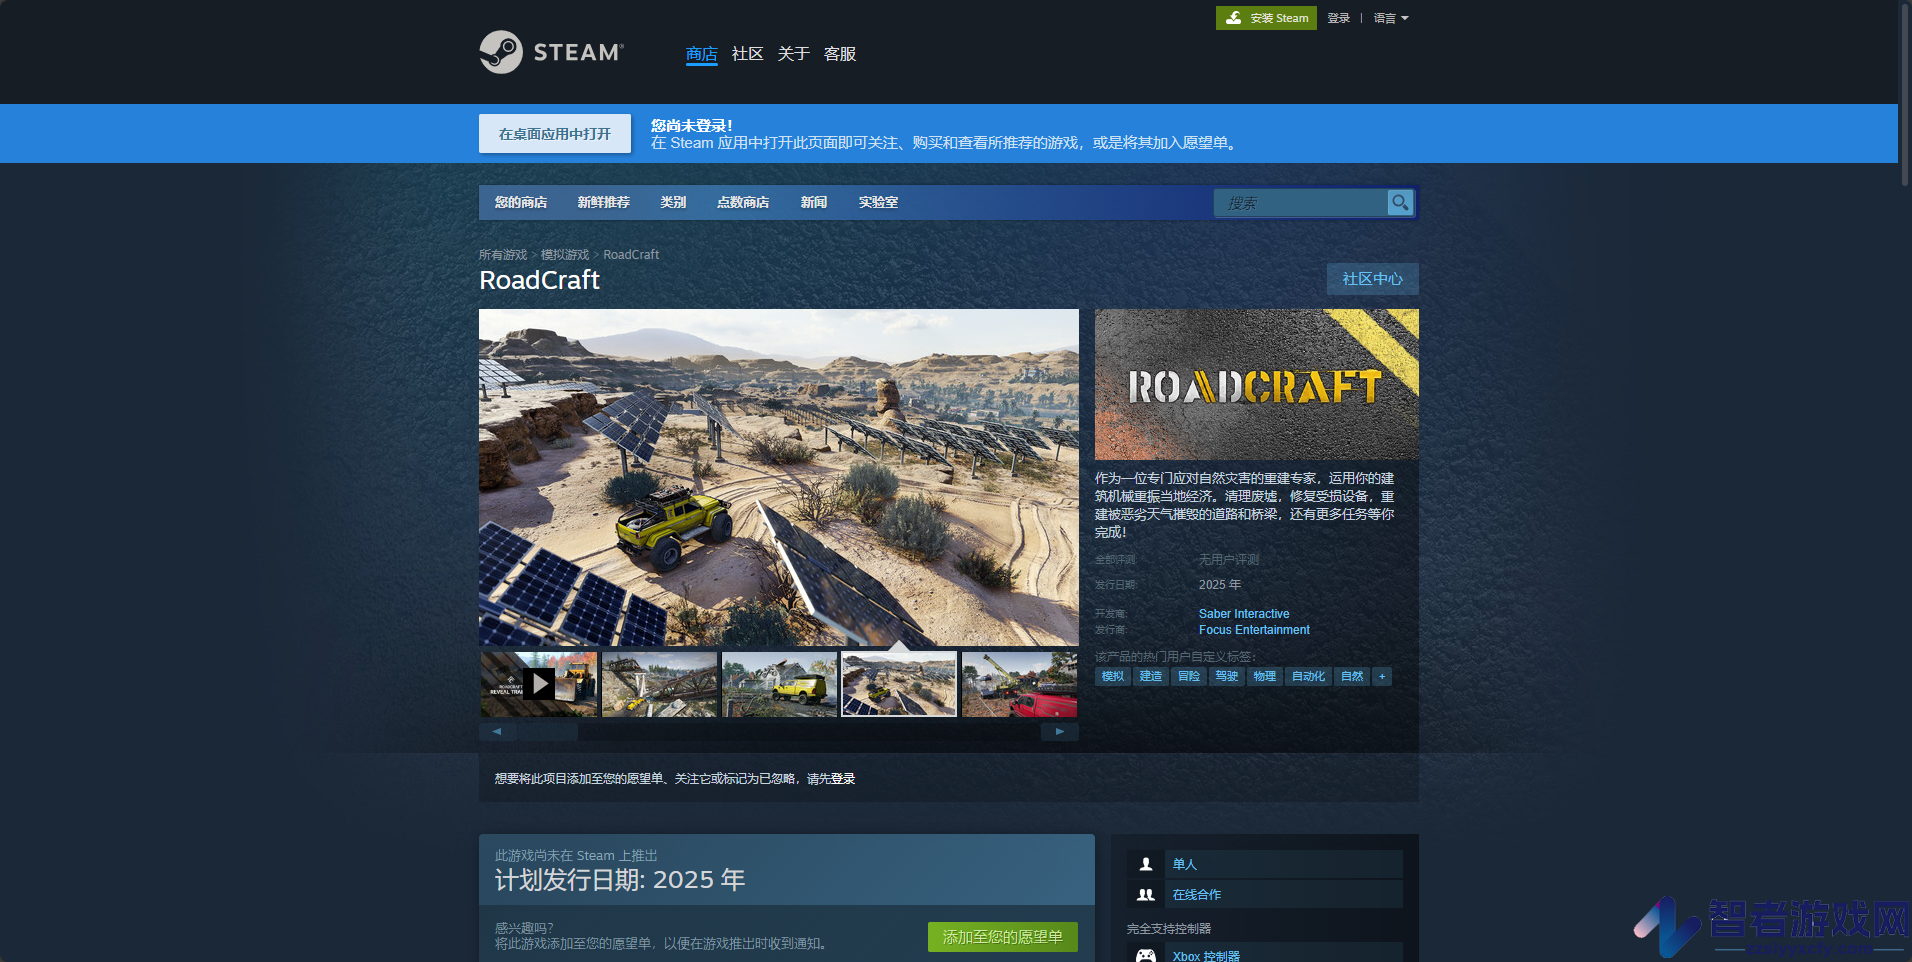Play the reveal trailer thumbnail
Screen dimensions: 1912x962
539,684
